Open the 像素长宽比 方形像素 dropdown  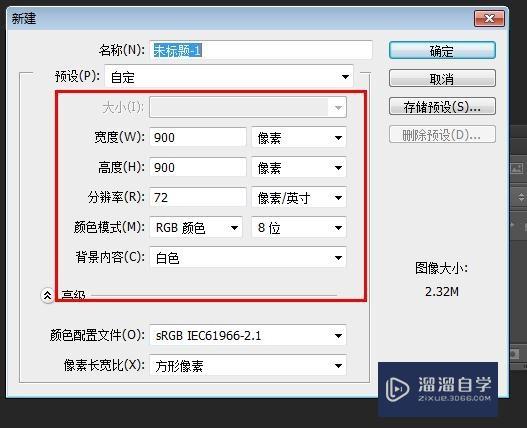click(x=248, y=365)
